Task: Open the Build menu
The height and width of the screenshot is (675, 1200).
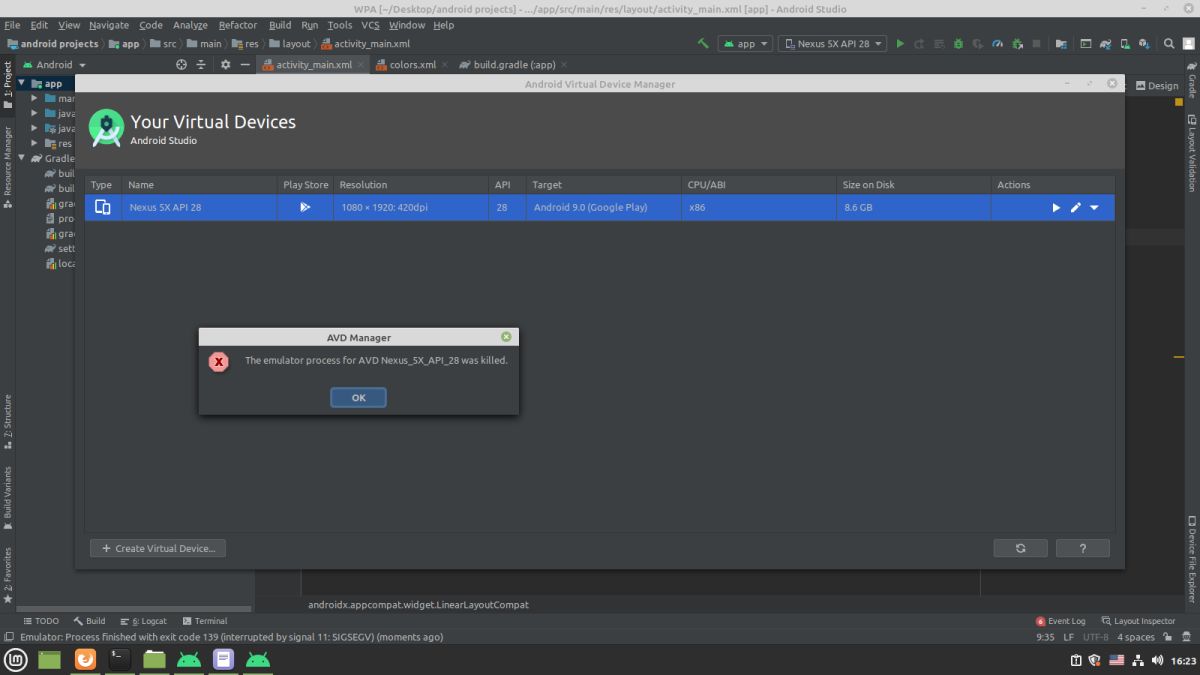Action: pyautogui.click(x=280, y=25)
